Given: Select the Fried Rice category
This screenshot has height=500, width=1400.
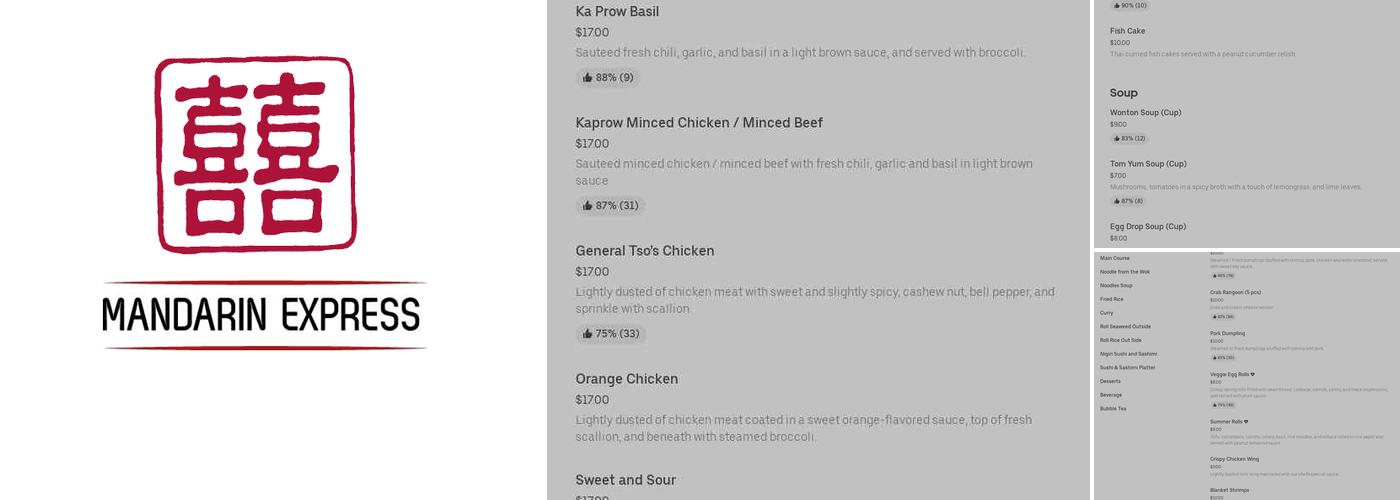Looking at the screenshot, I should (1112, 299).
